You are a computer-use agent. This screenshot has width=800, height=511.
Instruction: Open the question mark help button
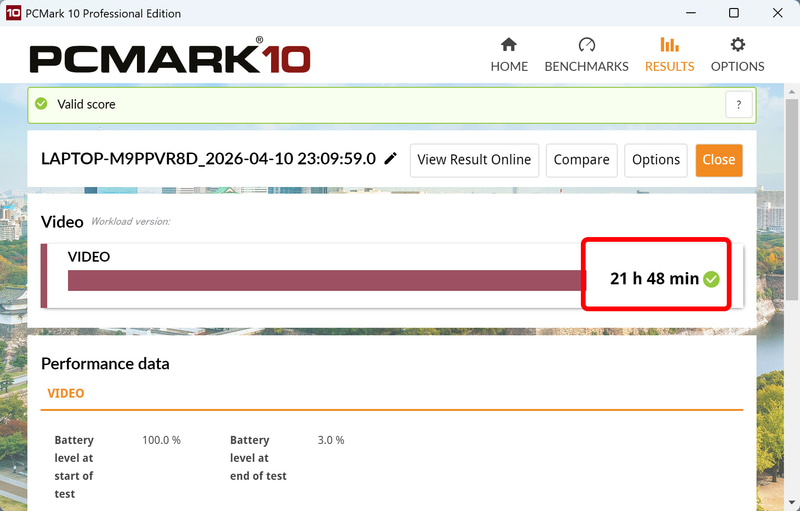point(738,105)
